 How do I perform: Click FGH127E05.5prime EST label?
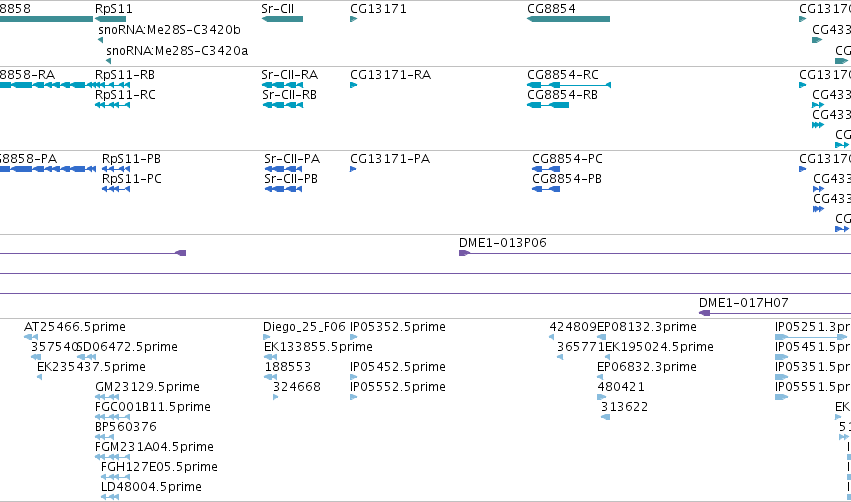pyautogui.click(x=160, y=467)
